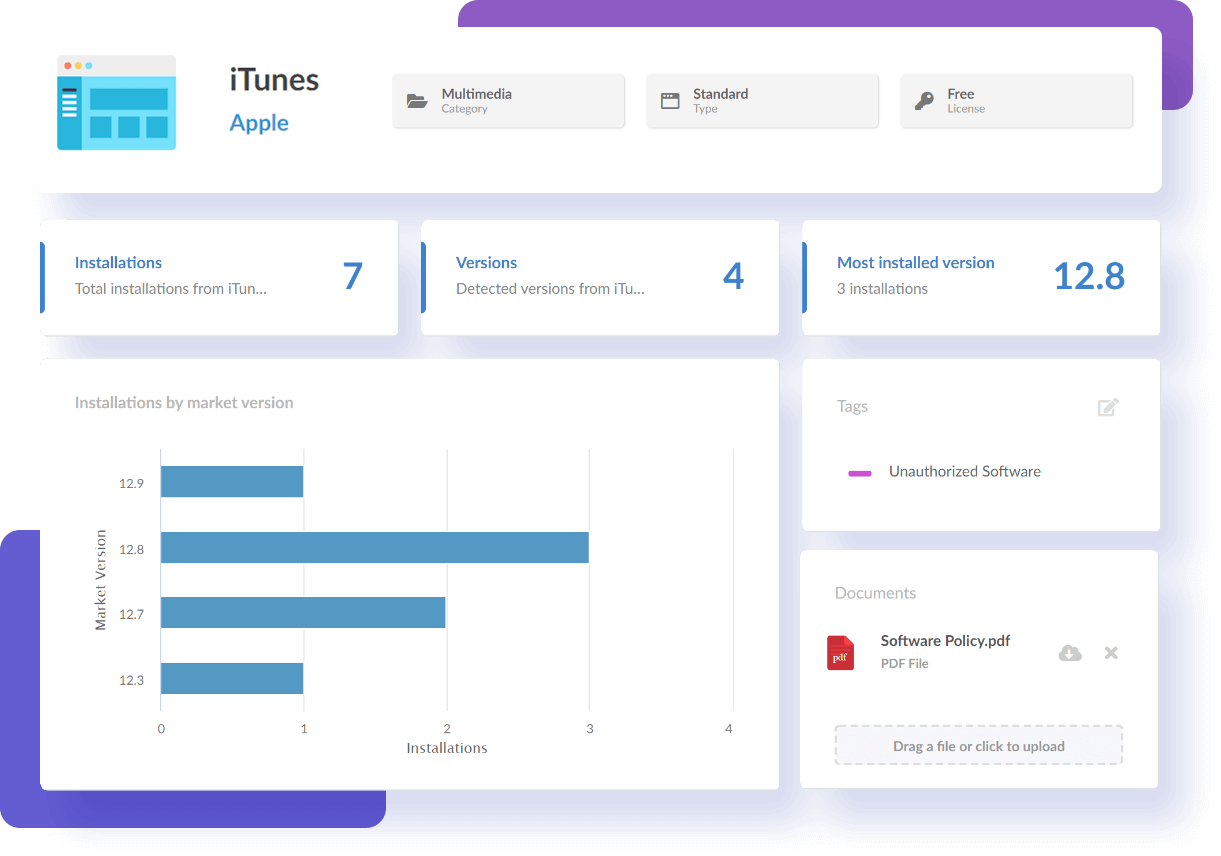
Task: Click the Most installed version card
Action: (x=981, y=277)
